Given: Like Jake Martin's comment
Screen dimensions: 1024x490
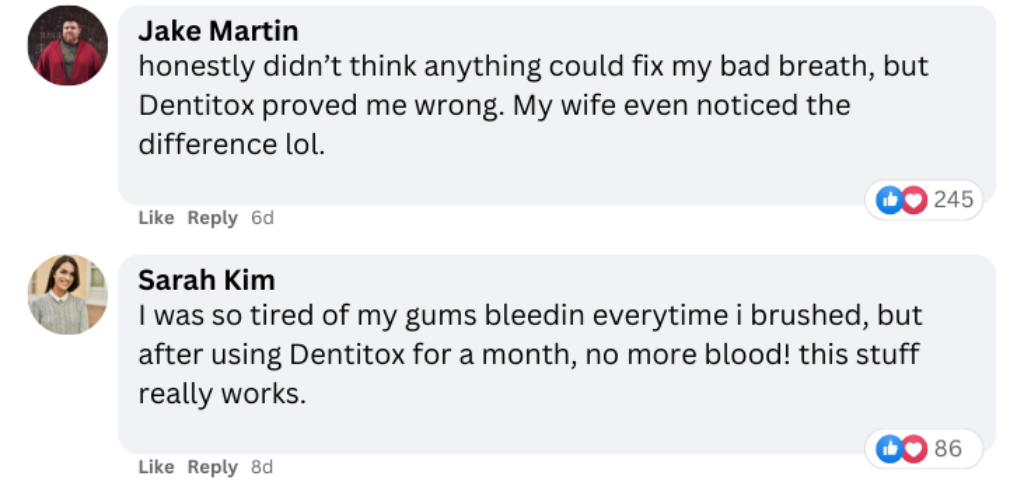Looking at the screenshot, I should tap(156, 218).
